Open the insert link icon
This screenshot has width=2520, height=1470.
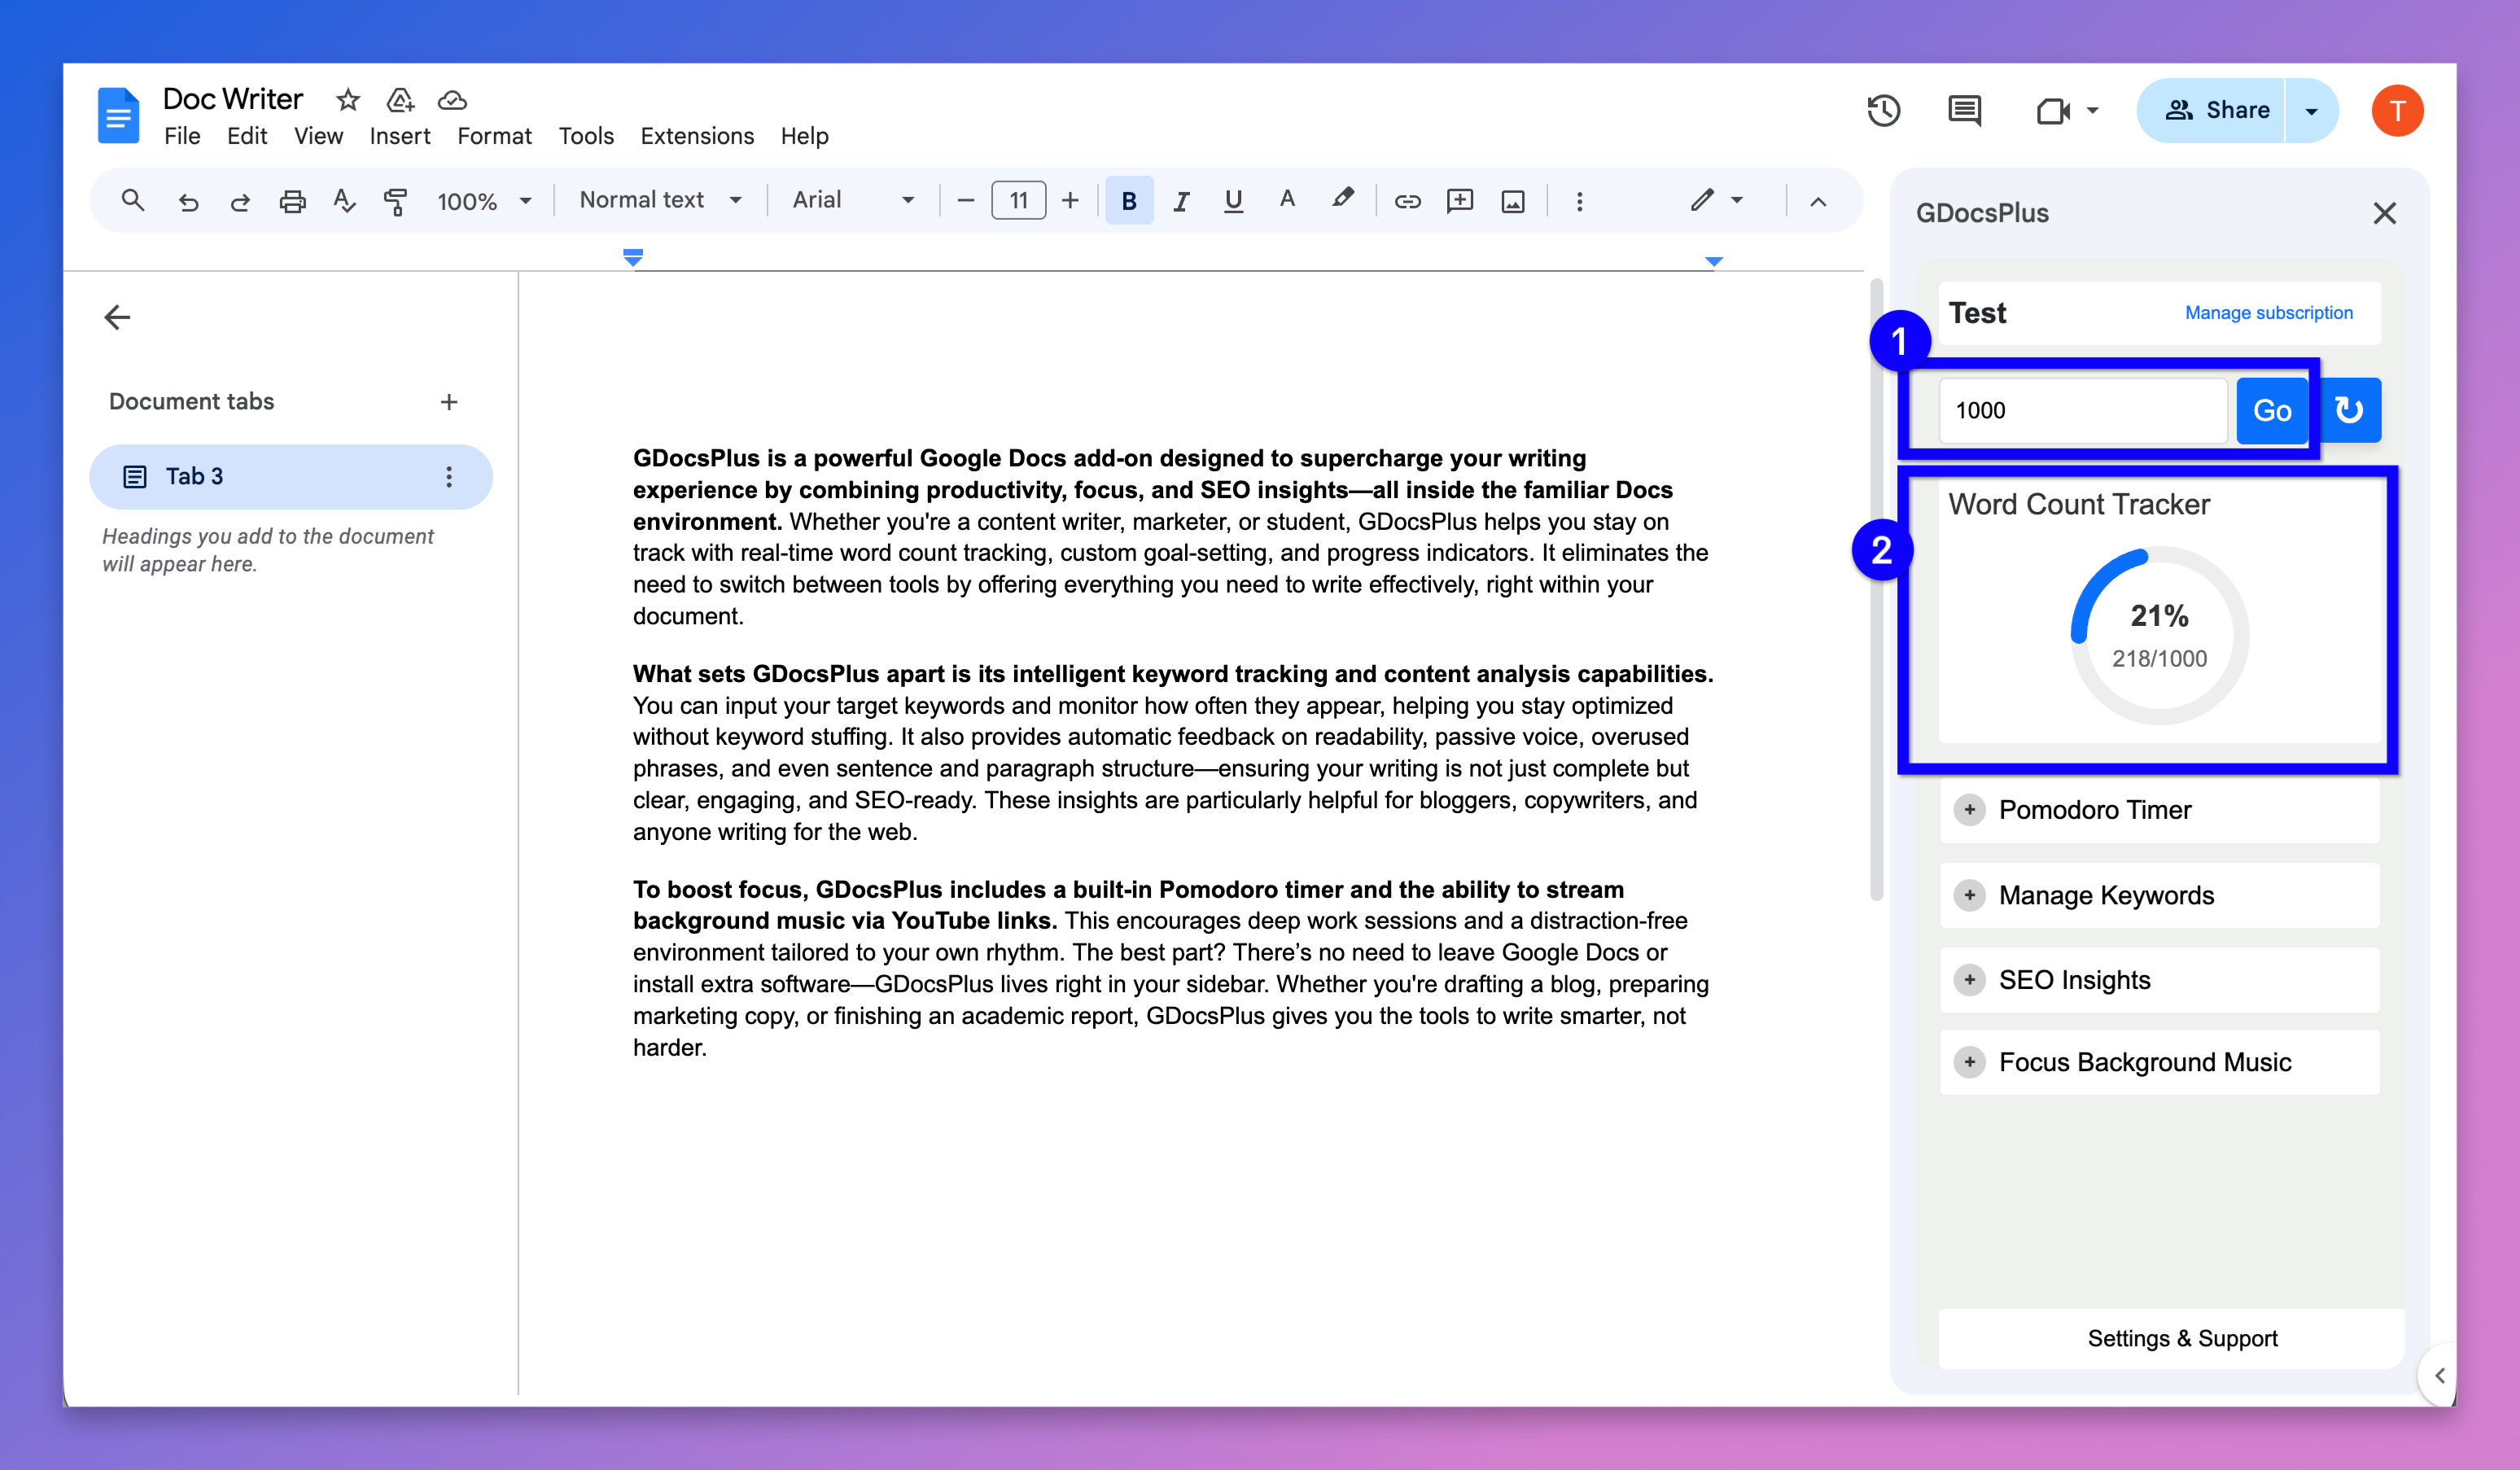coord(1407,202)
